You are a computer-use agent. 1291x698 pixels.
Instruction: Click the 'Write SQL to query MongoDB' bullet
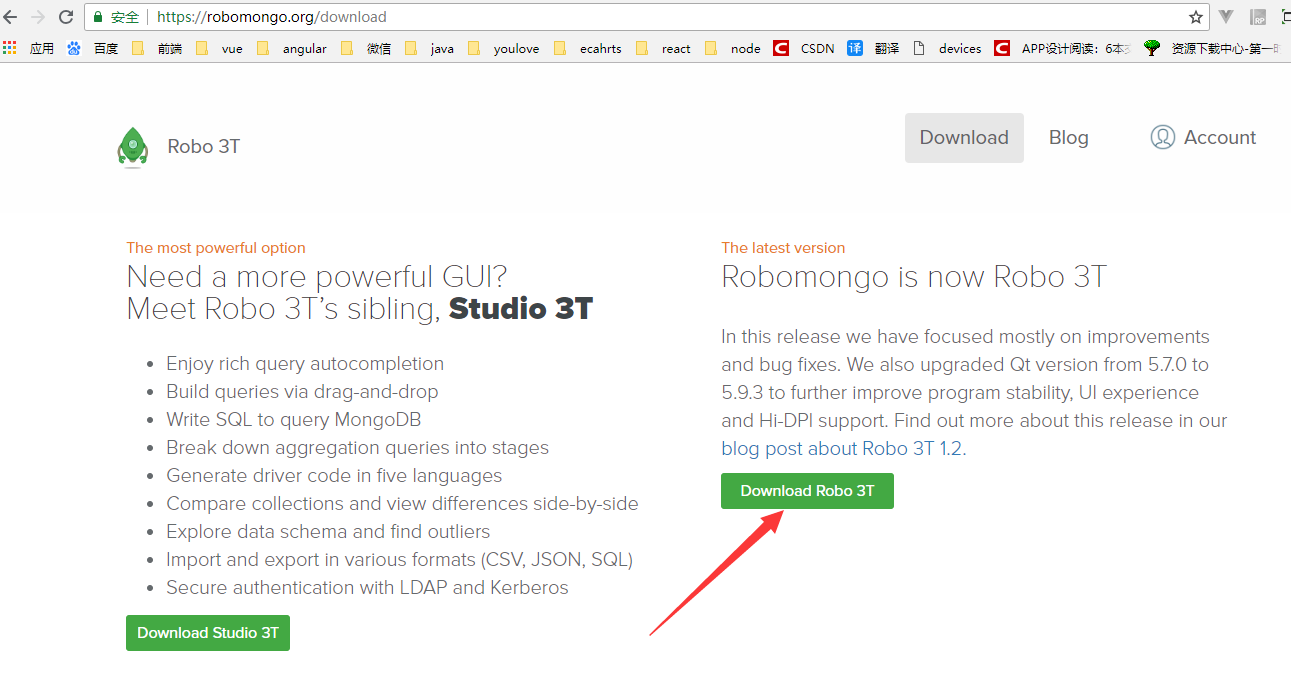pyautogui.click(x=294, y=420)
